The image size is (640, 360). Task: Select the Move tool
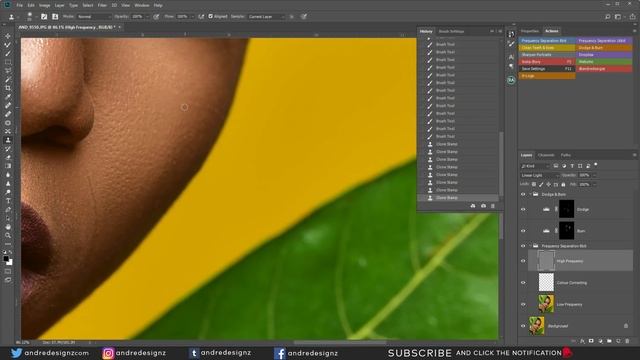pyautogui.click(x=8, y=36)
